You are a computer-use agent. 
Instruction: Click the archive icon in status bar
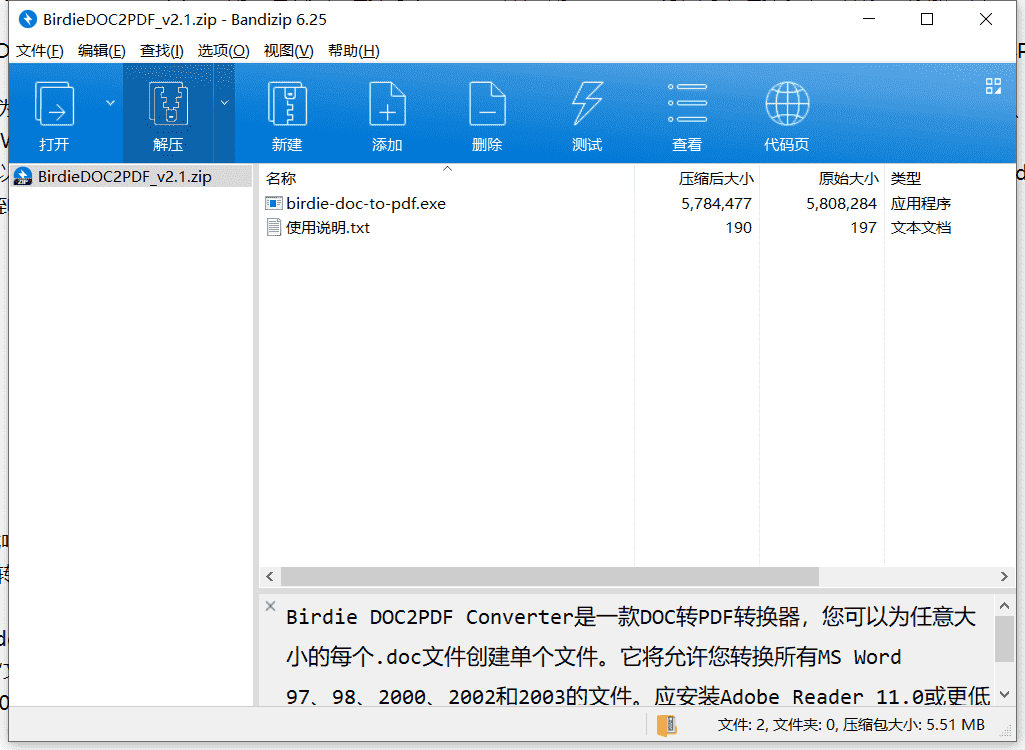pos(666,724)
